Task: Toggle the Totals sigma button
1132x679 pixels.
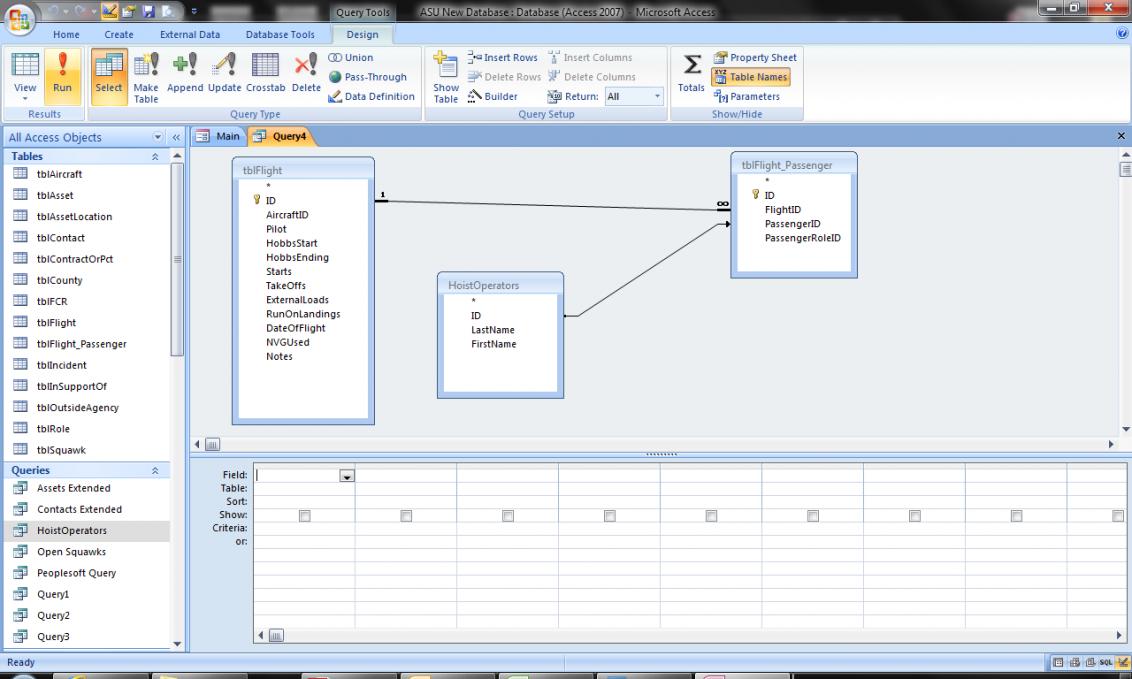Action: point(691,72)
